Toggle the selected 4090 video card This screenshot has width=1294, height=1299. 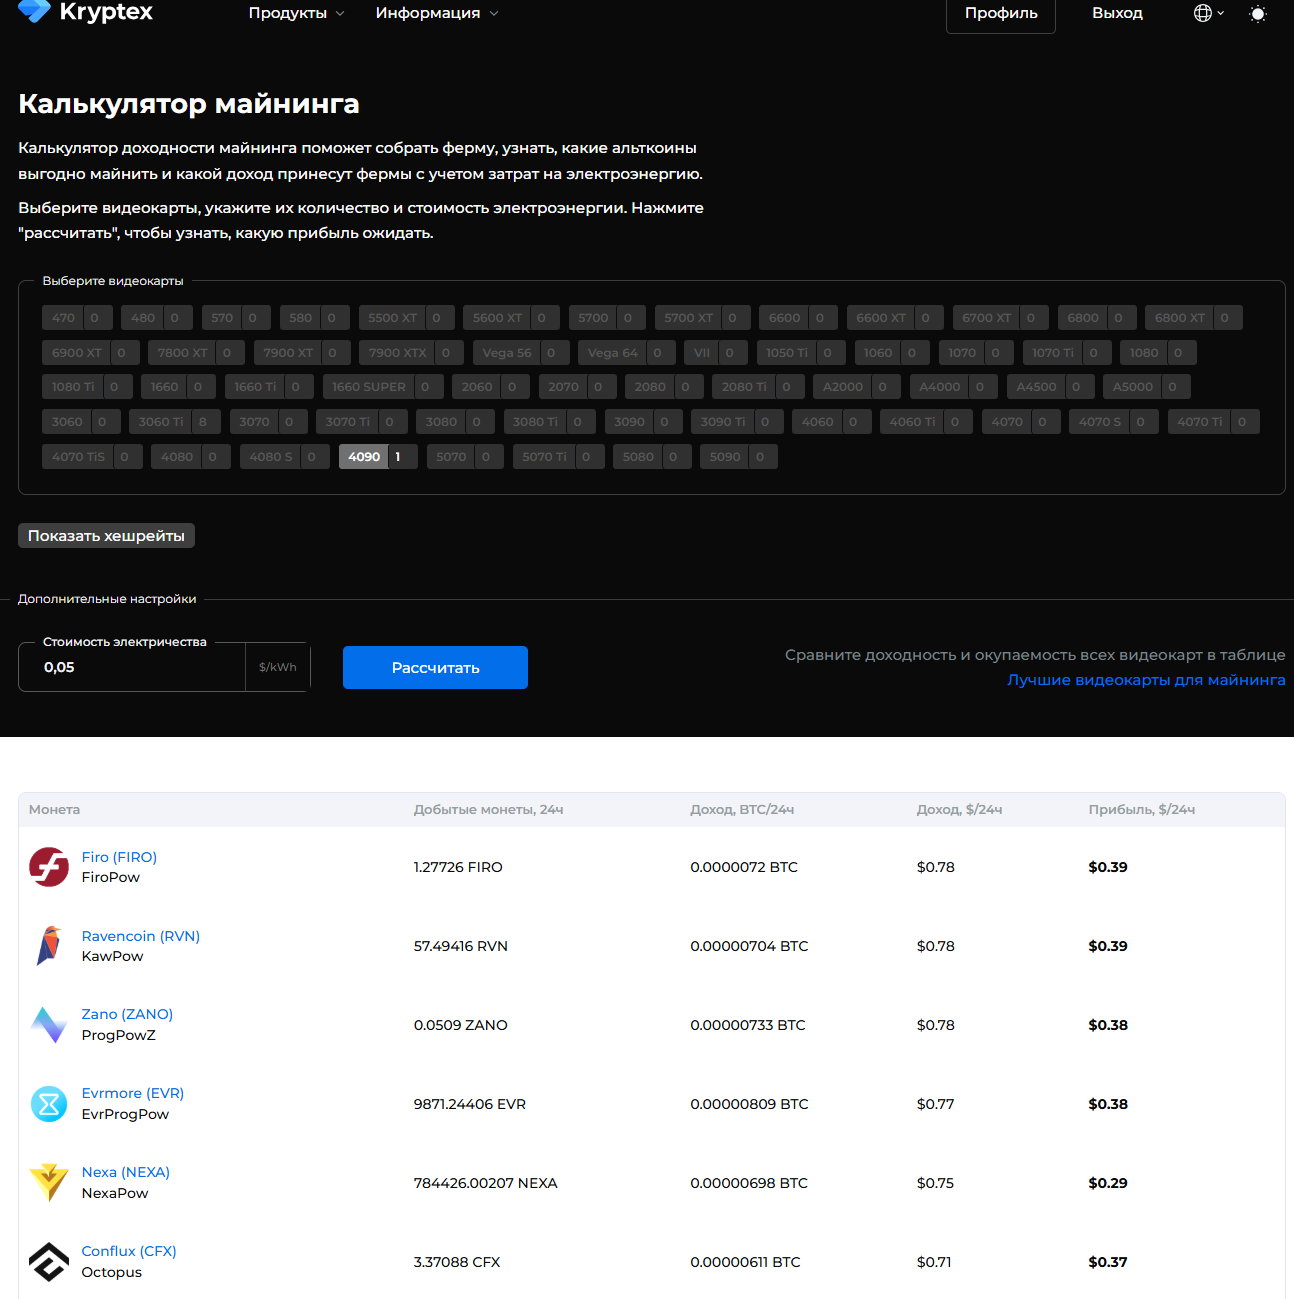364,457
